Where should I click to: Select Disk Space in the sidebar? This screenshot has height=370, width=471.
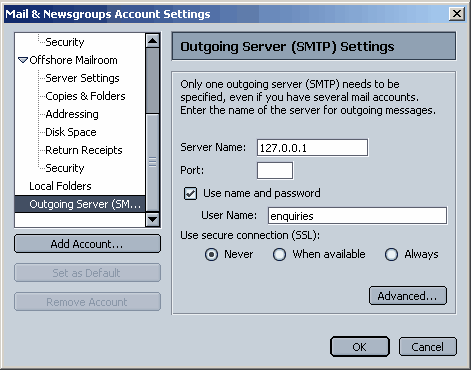71,132
